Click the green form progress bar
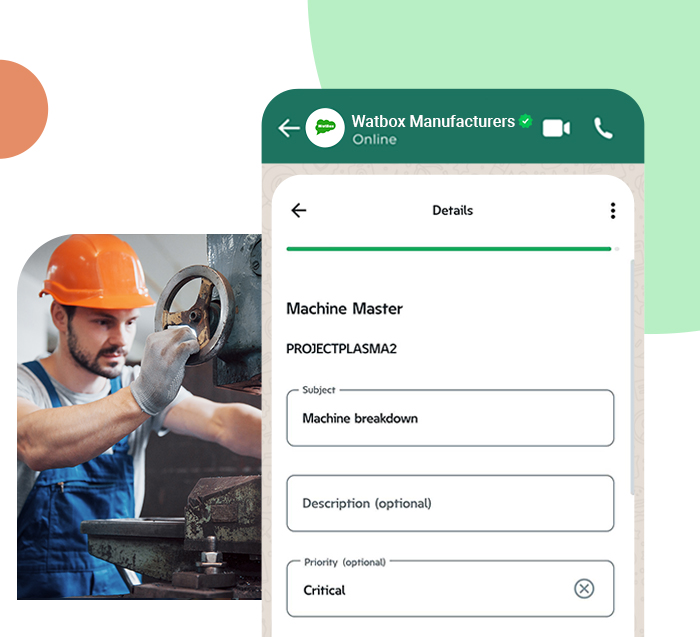This screenshot has width=700, height=637. (x=449, y=249)
